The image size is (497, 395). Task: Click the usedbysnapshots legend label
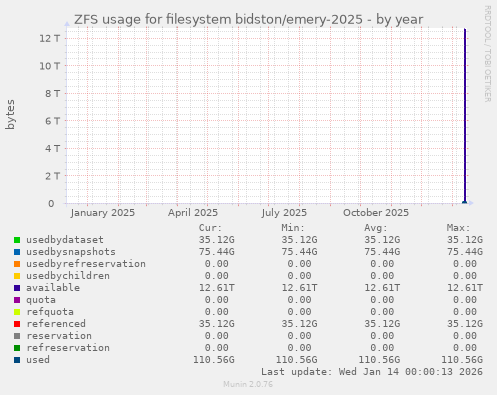click(x=71, y=252)
